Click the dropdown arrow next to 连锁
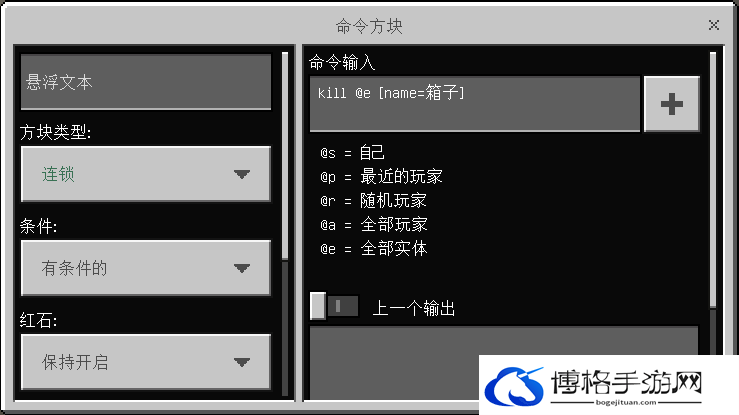 click(x=242, y=174)
